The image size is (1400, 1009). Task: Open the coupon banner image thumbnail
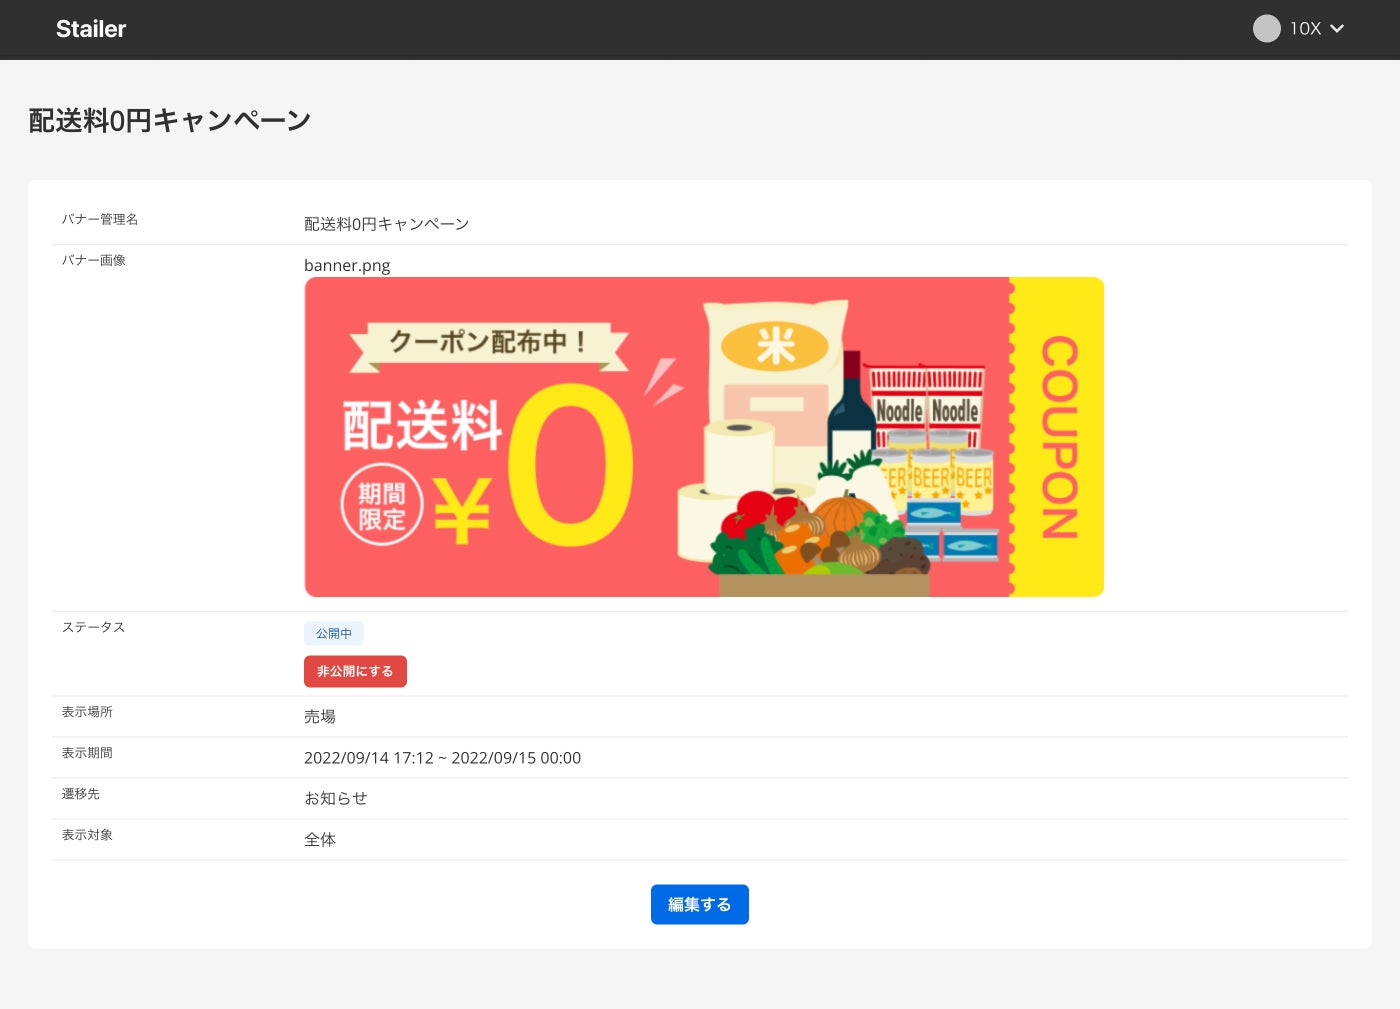(704, 437)
